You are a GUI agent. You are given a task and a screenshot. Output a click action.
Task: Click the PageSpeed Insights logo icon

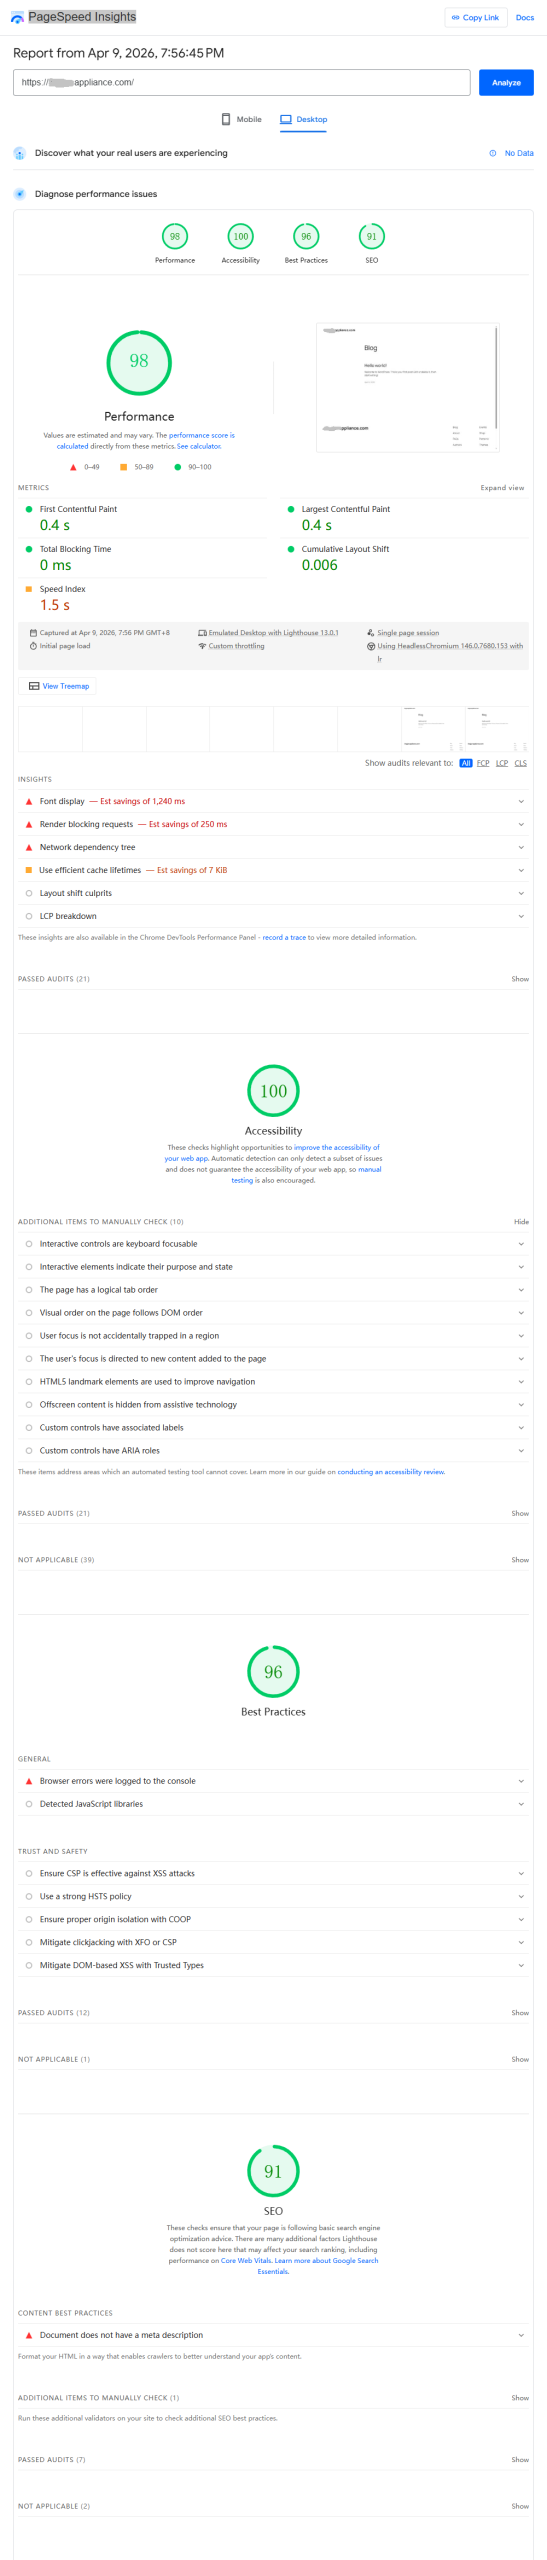pos(17,17)
